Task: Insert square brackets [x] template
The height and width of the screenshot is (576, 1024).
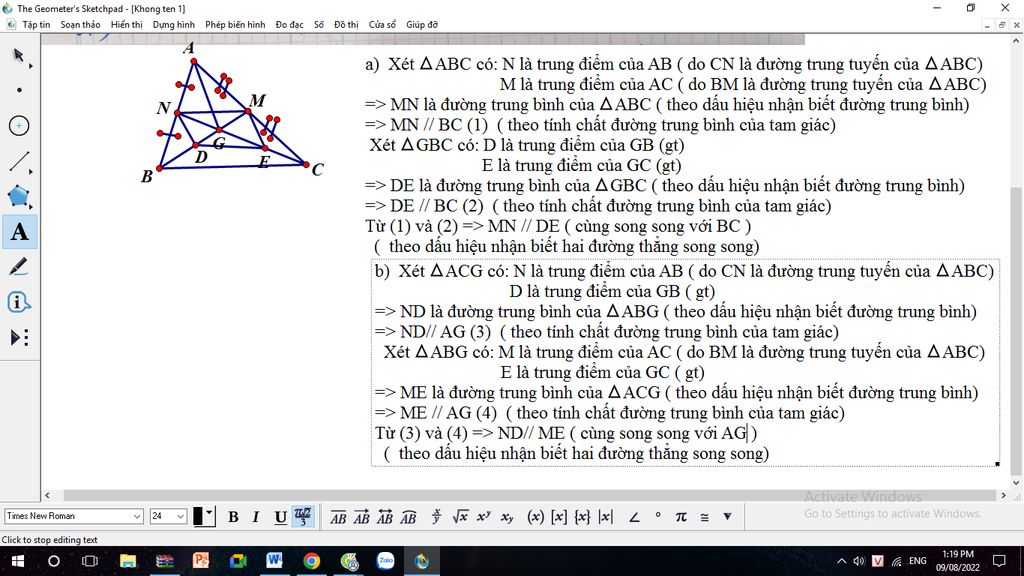Action: [559, 517]
